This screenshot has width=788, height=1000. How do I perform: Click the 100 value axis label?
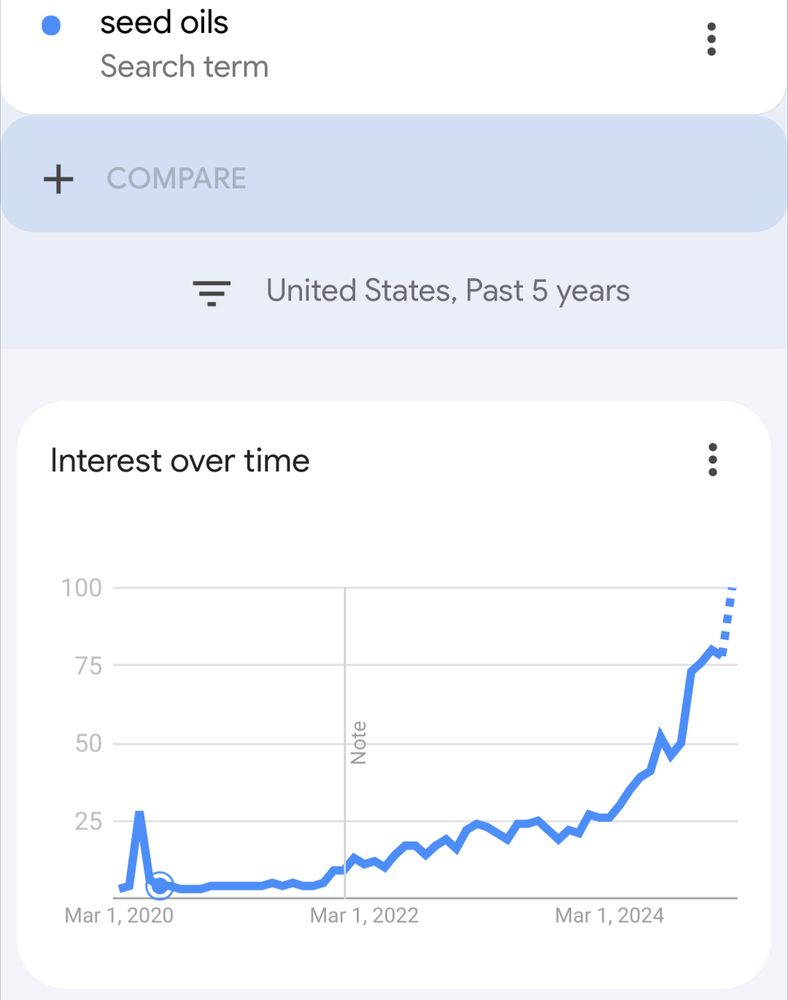pos(82,587)
